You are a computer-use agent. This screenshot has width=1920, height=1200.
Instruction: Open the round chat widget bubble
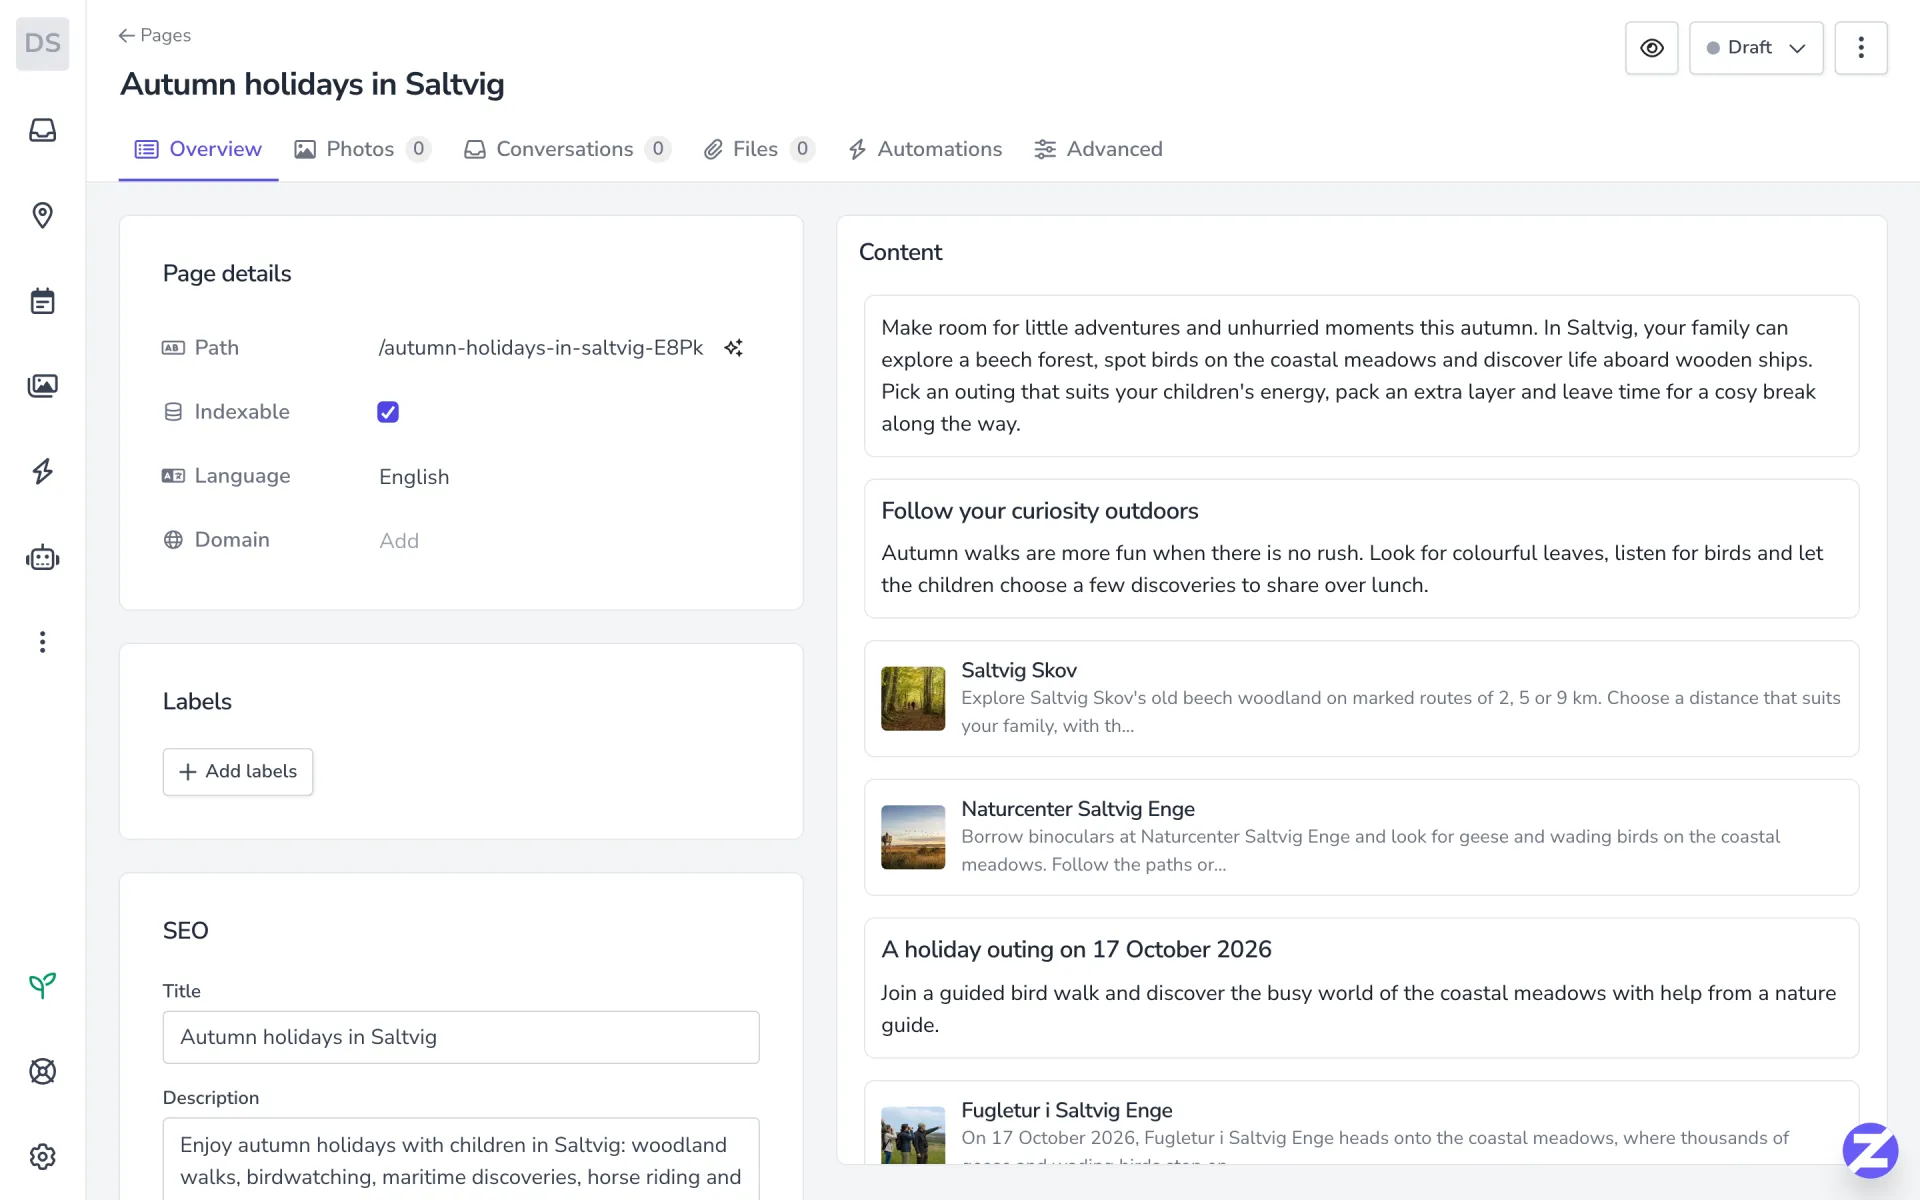1870,1150
